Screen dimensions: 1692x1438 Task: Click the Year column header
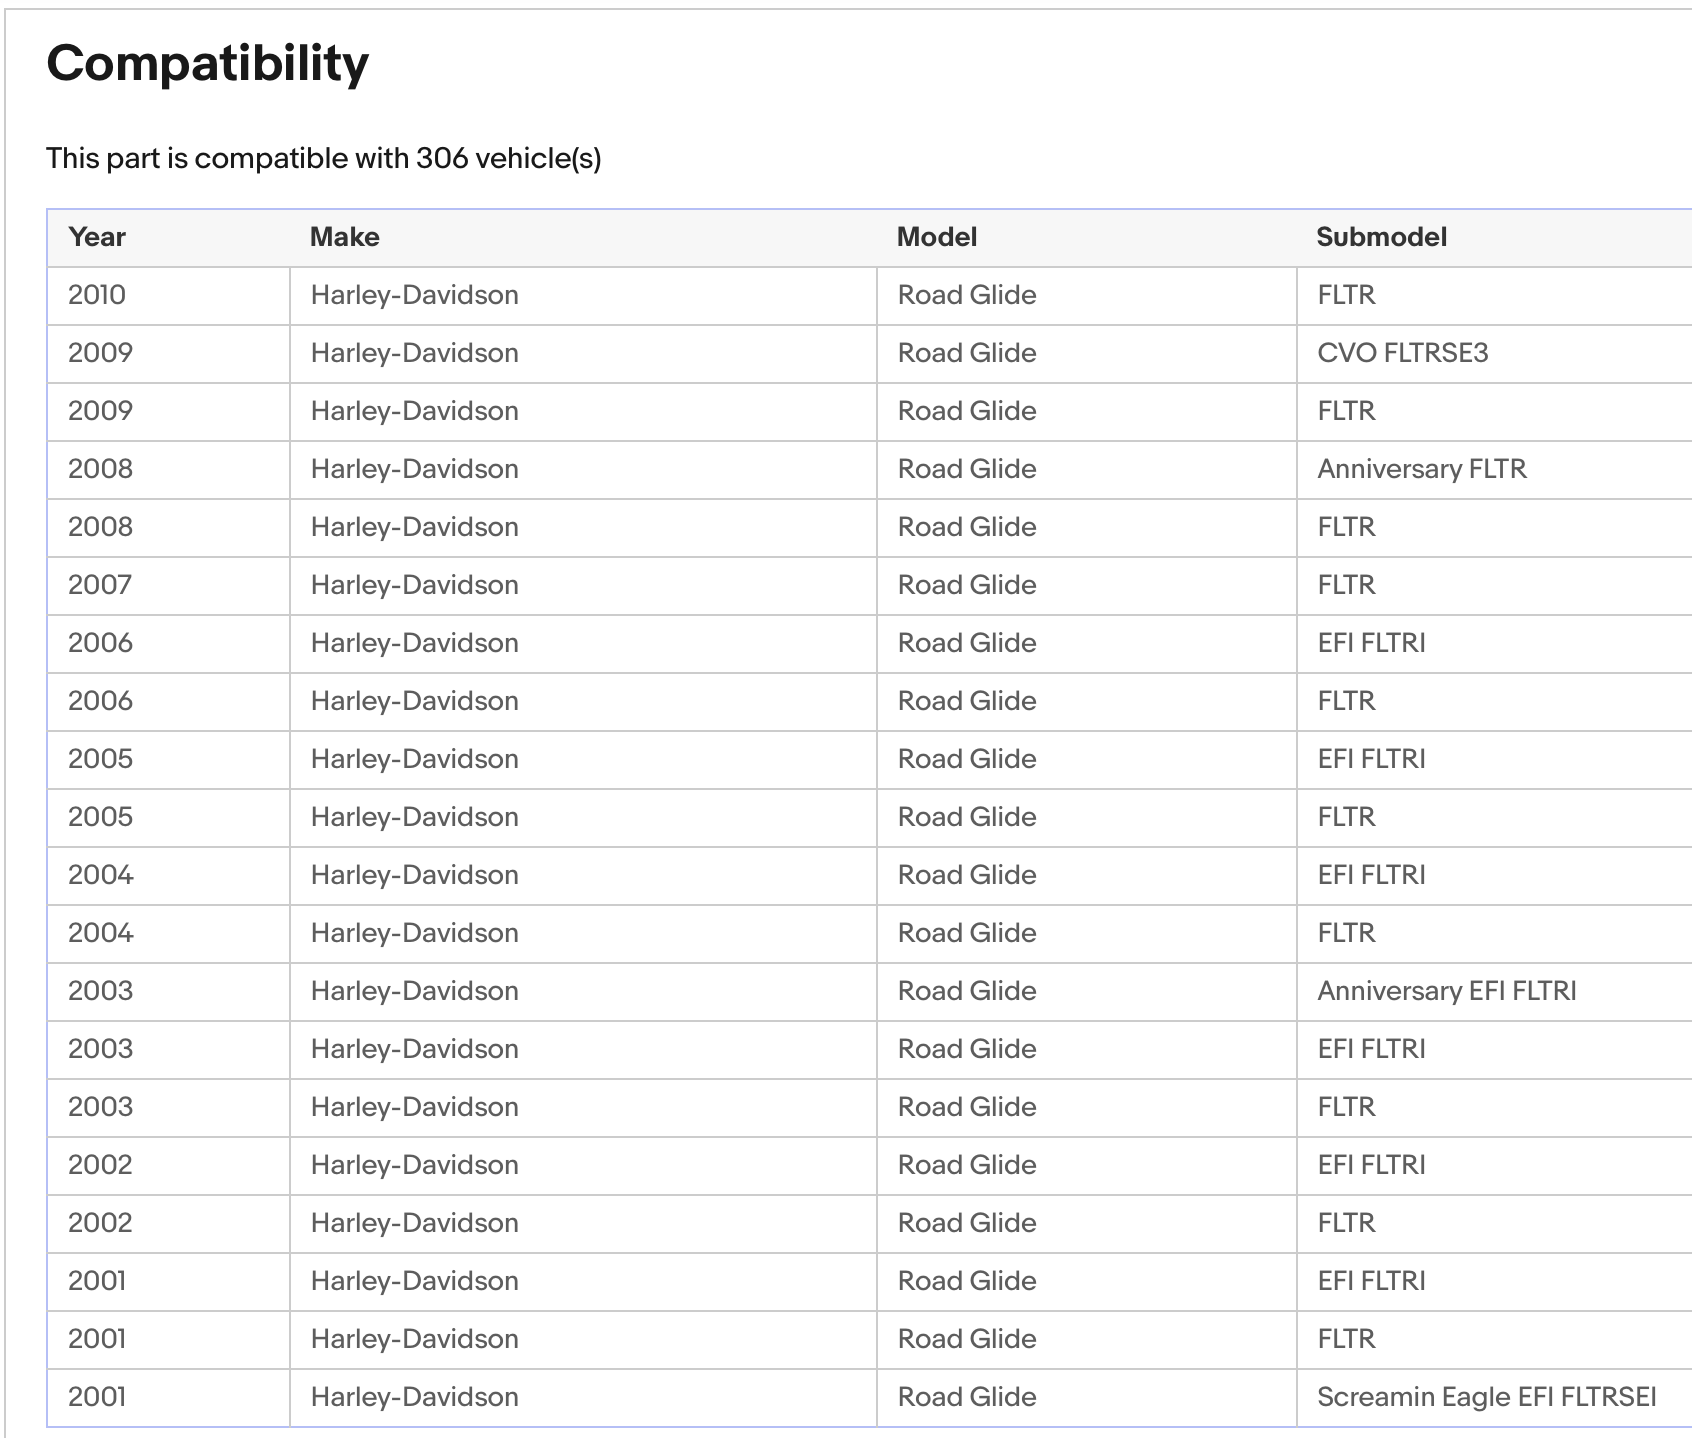click(x=97, y=237)
